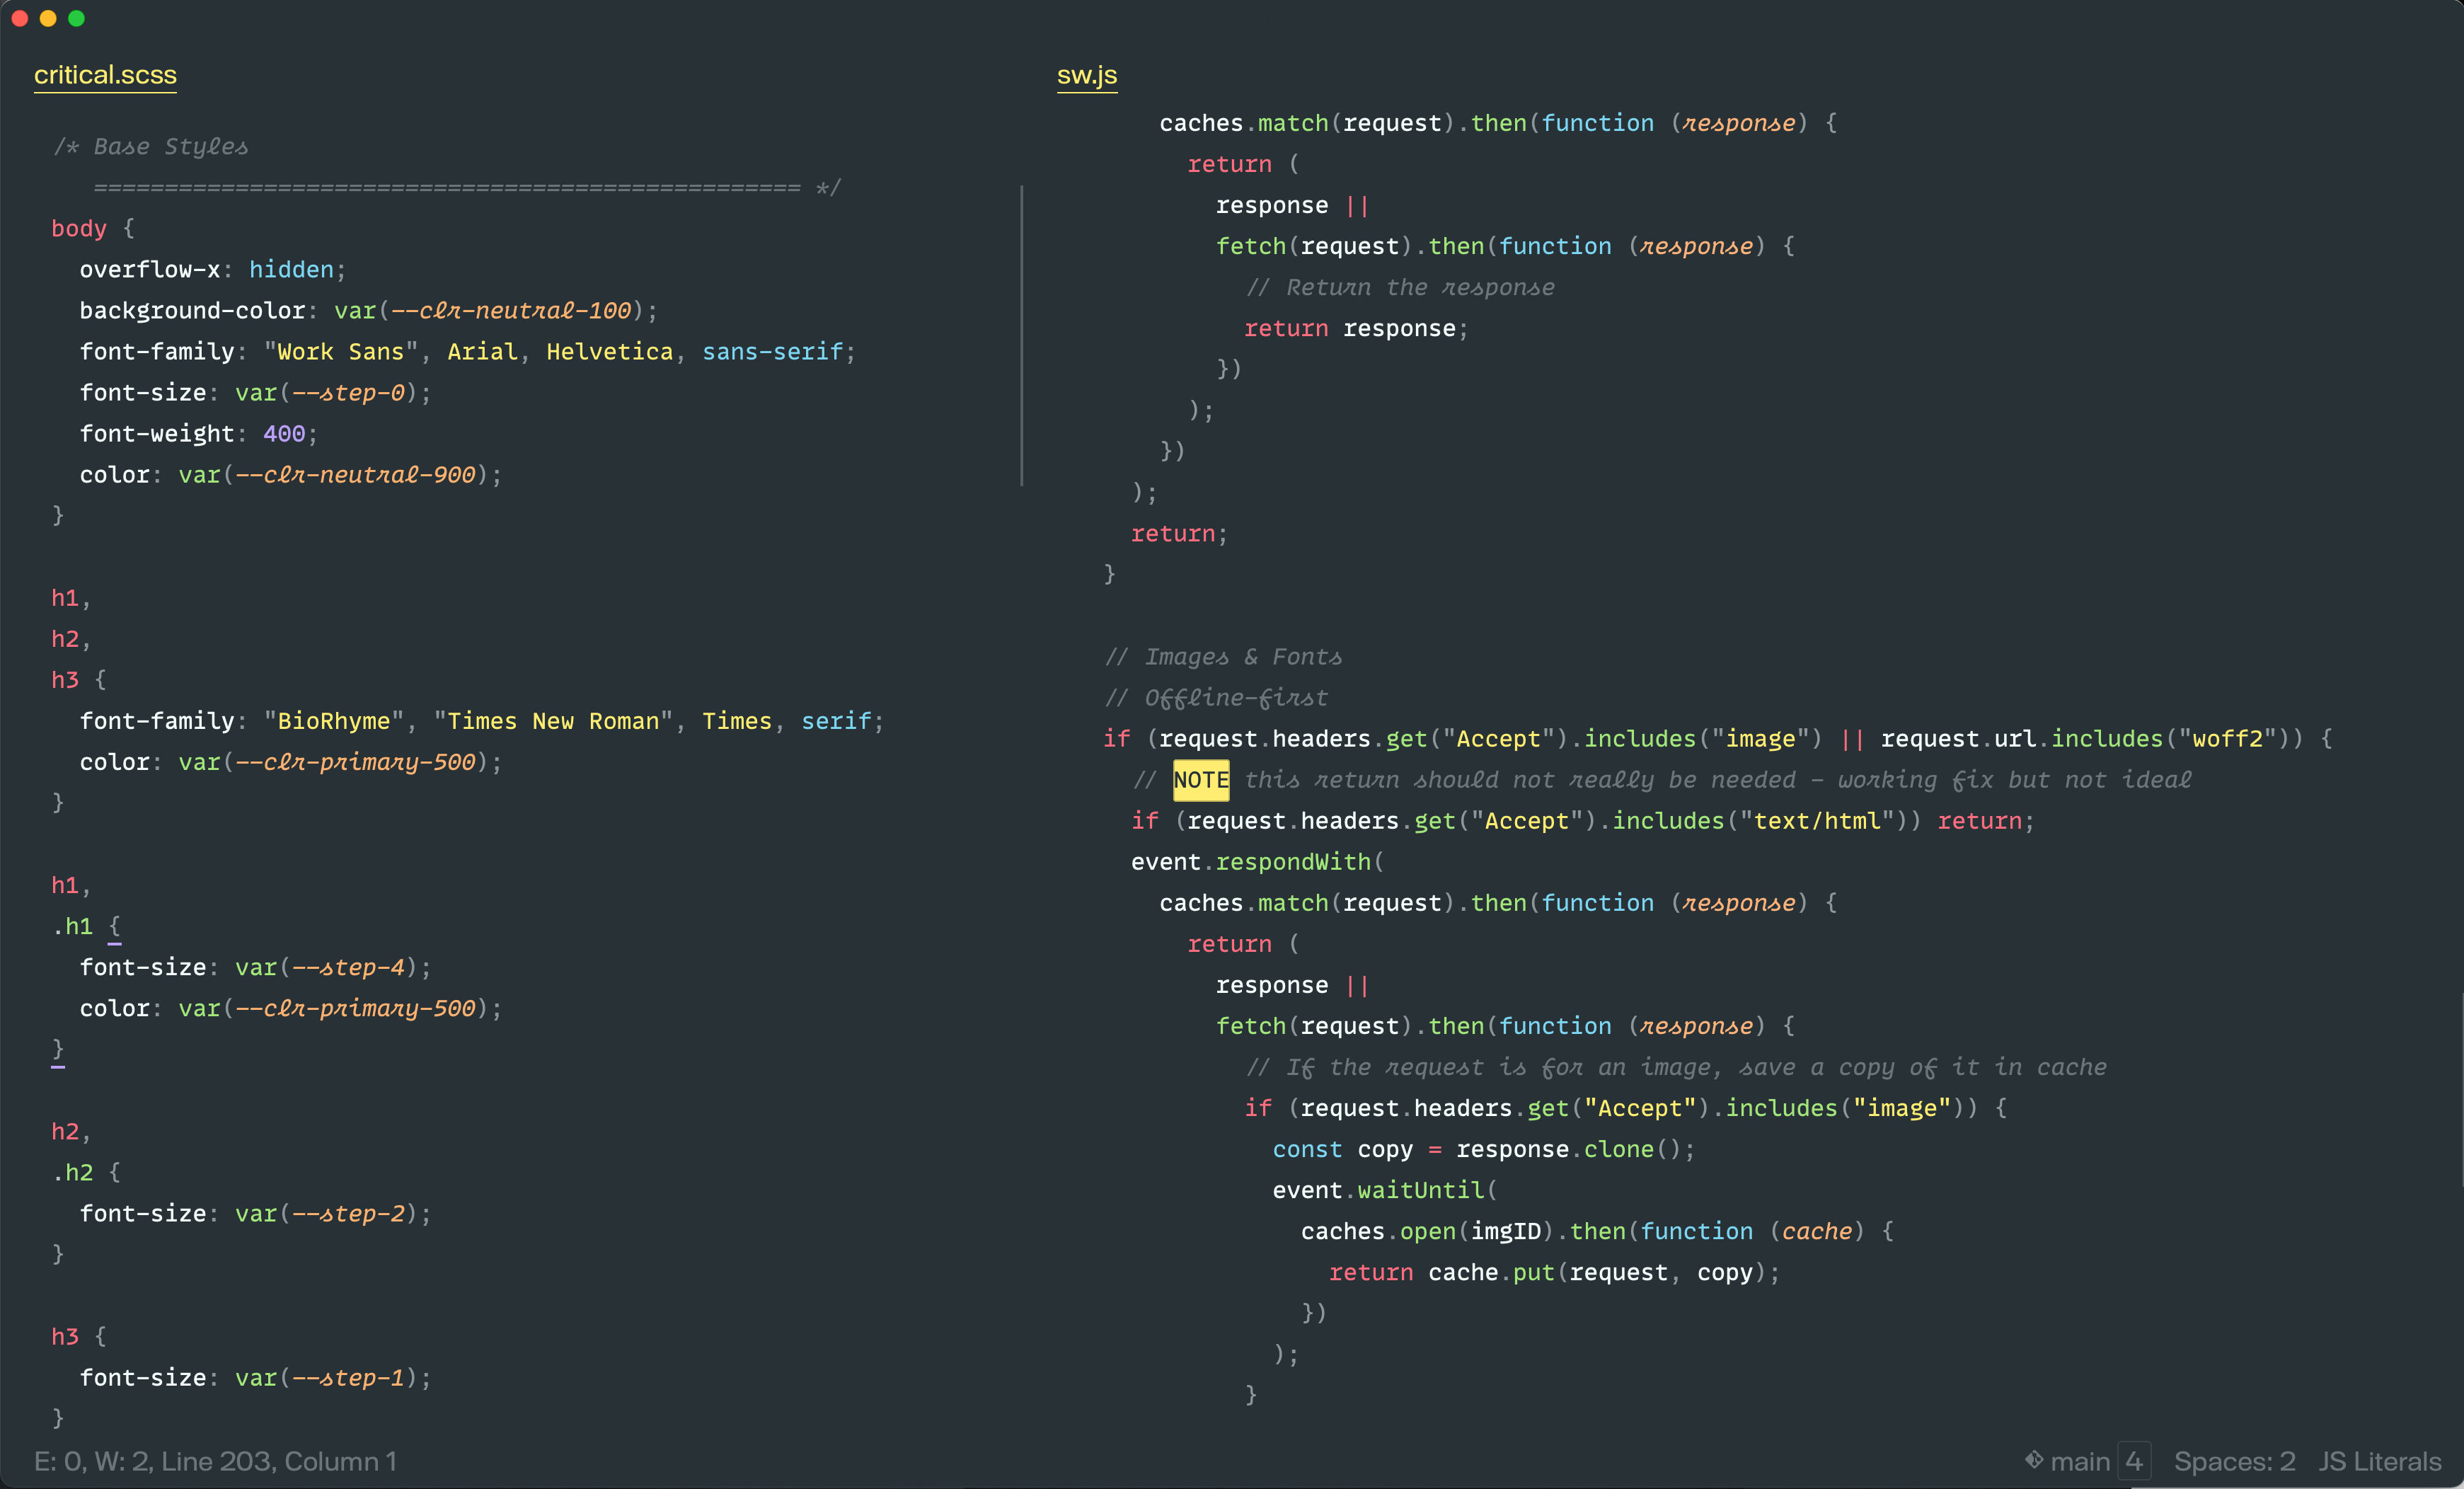Click the .h2 class selector
Viewport: 2464px width, 1489px height.
pyautogui.click(x=72, y=1172)
